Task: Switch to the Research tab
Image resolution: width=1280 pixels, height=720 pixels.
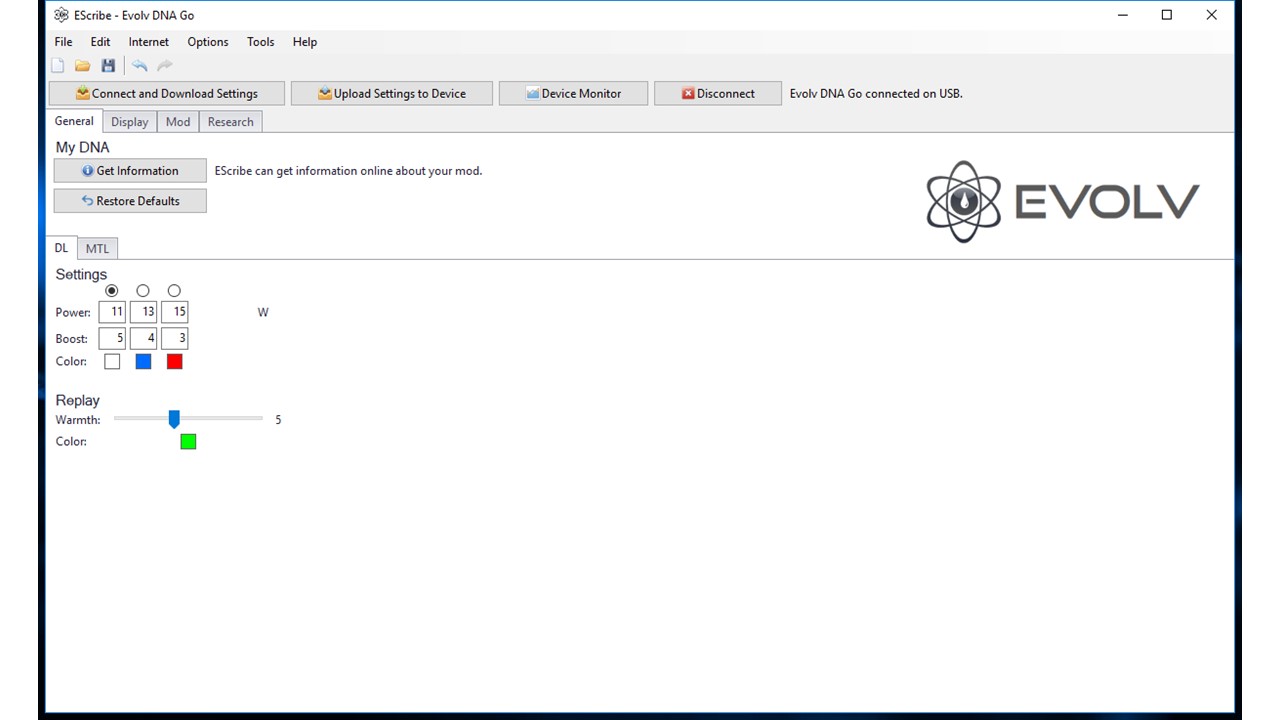Action: click(231, 122)
